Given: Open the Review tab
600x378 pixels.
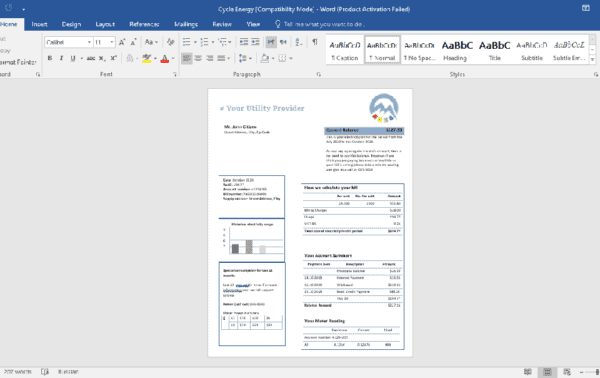Looking at the screenshot, I should 222,24.
